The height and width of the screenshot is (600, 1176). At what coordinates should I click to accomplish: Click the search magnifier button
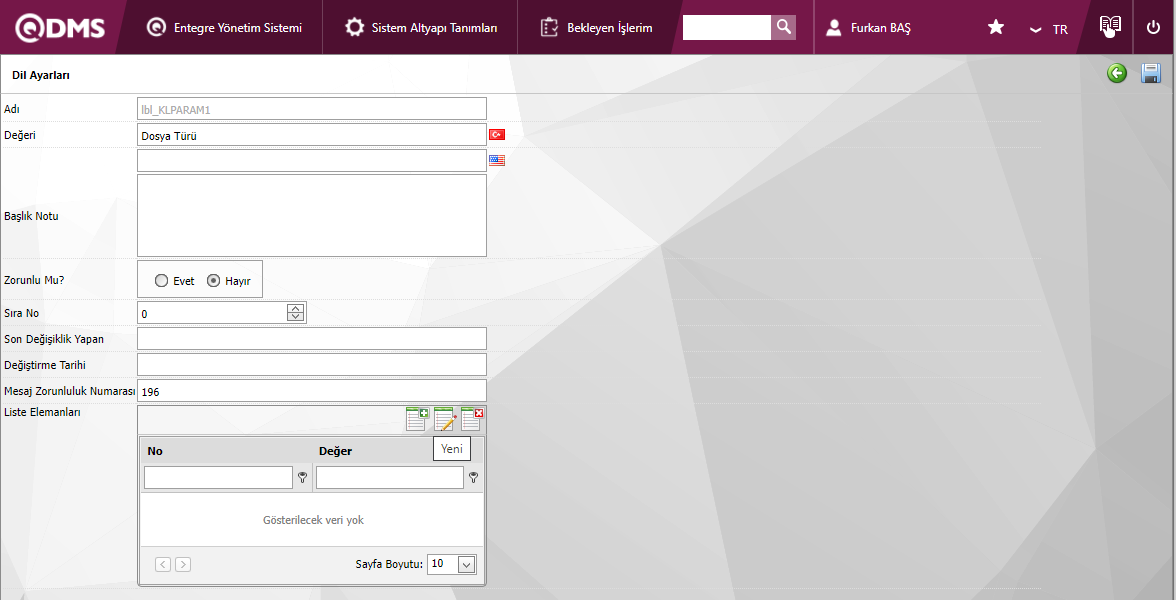[784, 28]
